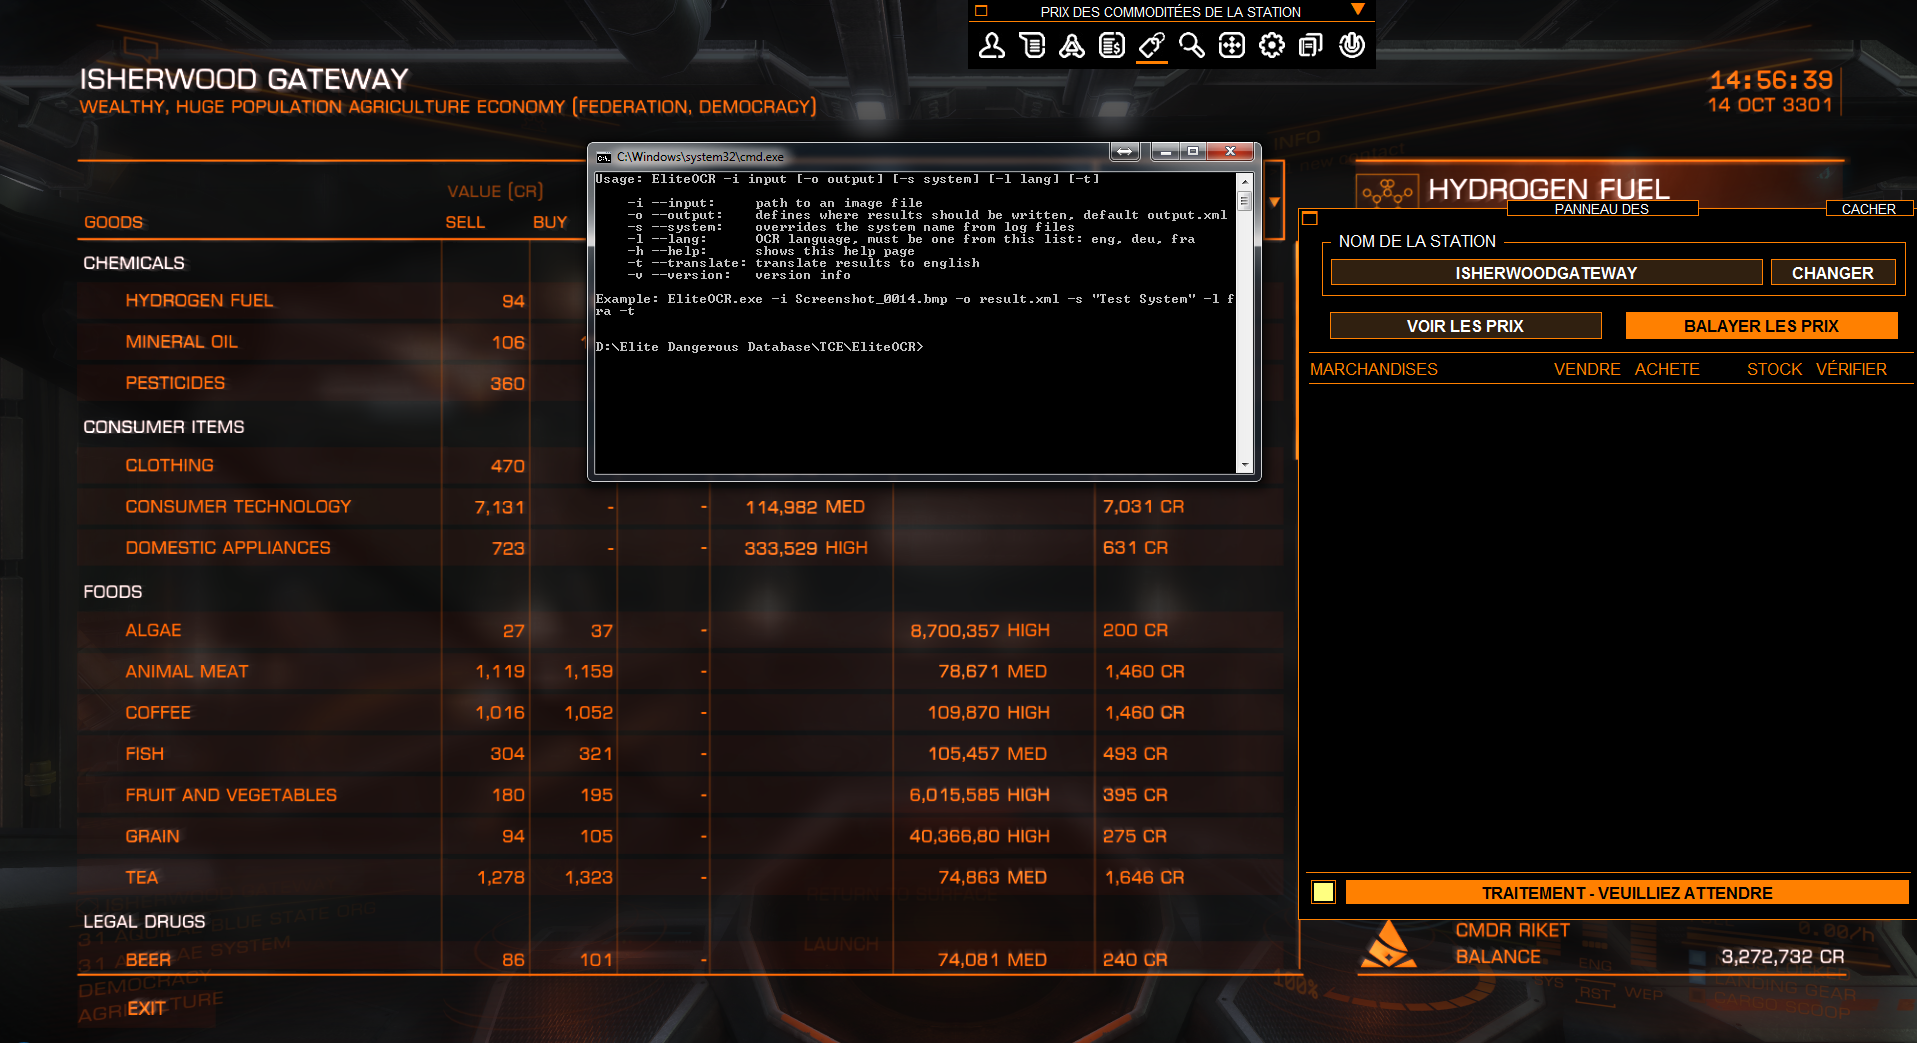Click the CONSUMER ITEMS category heading
The height and width of the screenshot is (1043, 1917).
[x=164, y=427]
